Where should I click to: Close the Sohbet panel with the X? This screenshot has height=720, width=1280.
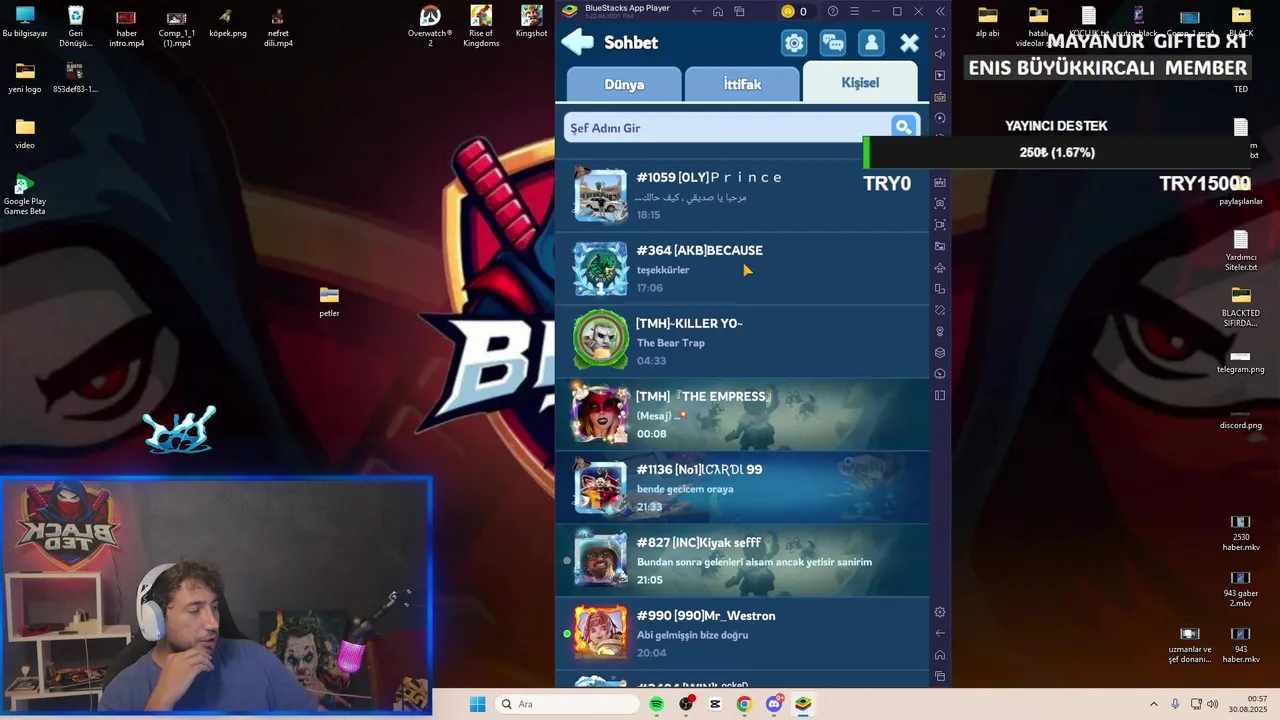pos(909,43)
